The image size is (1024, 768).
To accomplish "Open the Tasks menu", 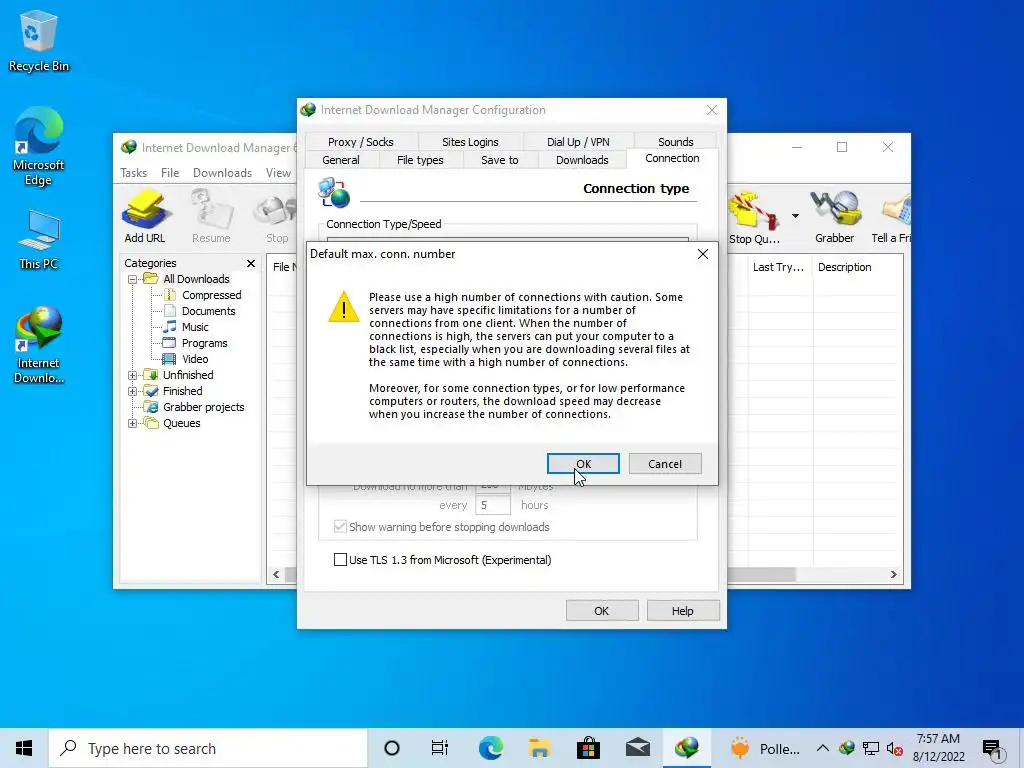I will tap(133, 173).
